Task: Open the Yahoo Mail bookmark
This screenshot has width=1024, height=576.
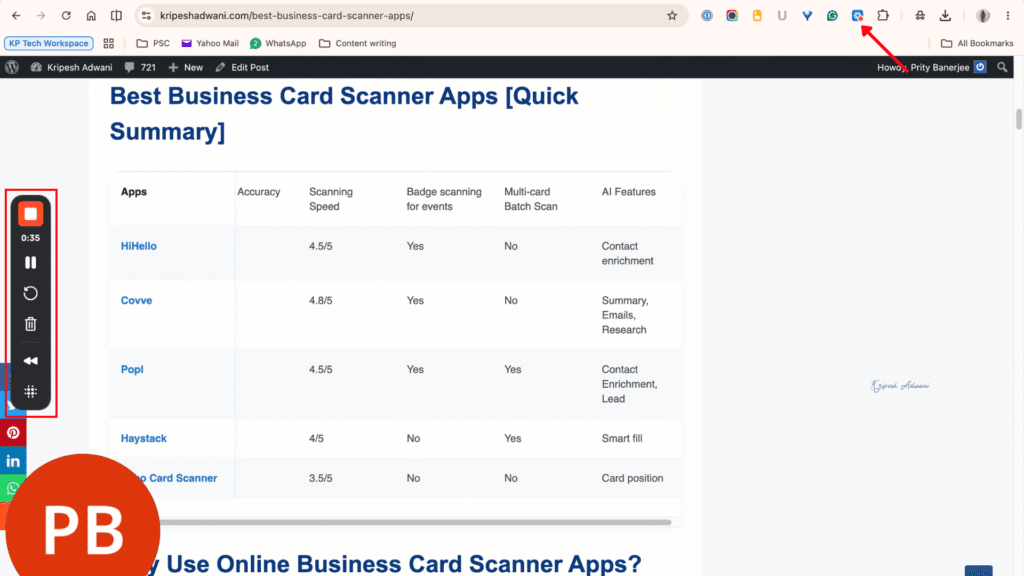Action: (x=210, y=43)
